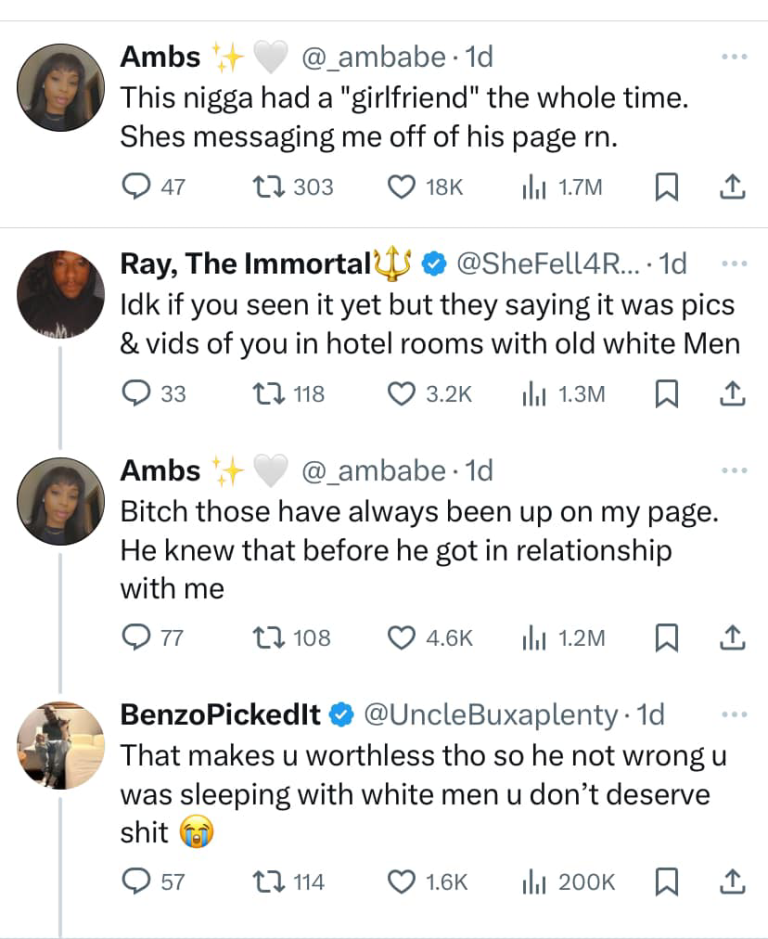
Task: Retweet the tweet with 303 reposts
Action: [267, 187]
